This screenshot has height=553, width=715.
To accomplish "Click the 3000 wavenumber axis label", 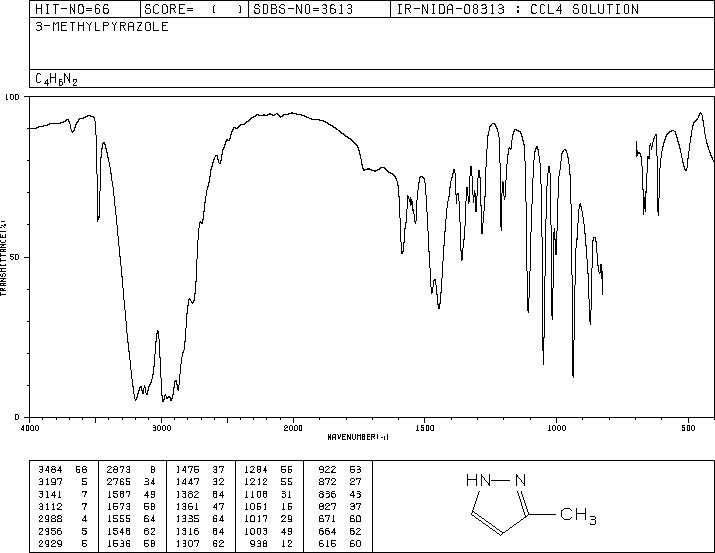I will click(x=161, y=428).
